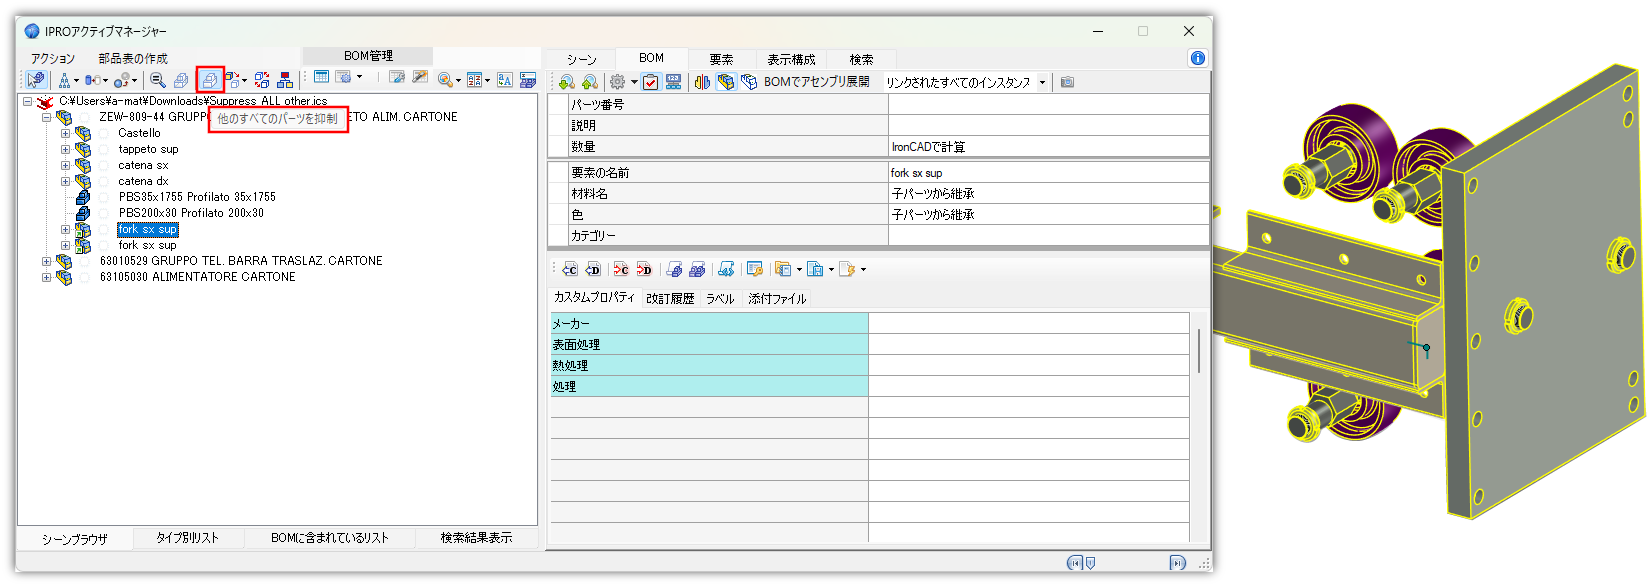1647x586 pixels.
Task: Click the selection arrow tool icon
Action: 35,80
